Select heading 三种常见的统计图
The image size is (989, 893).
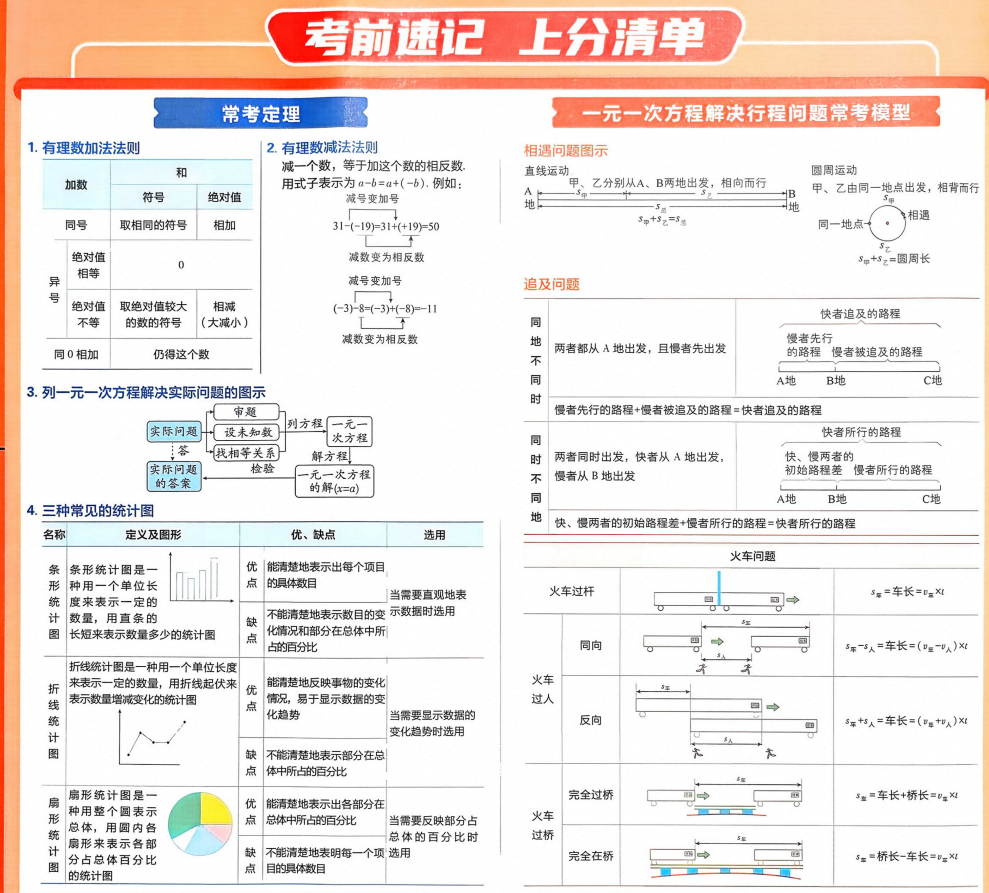pyautogui.click(x=90, y=510)
